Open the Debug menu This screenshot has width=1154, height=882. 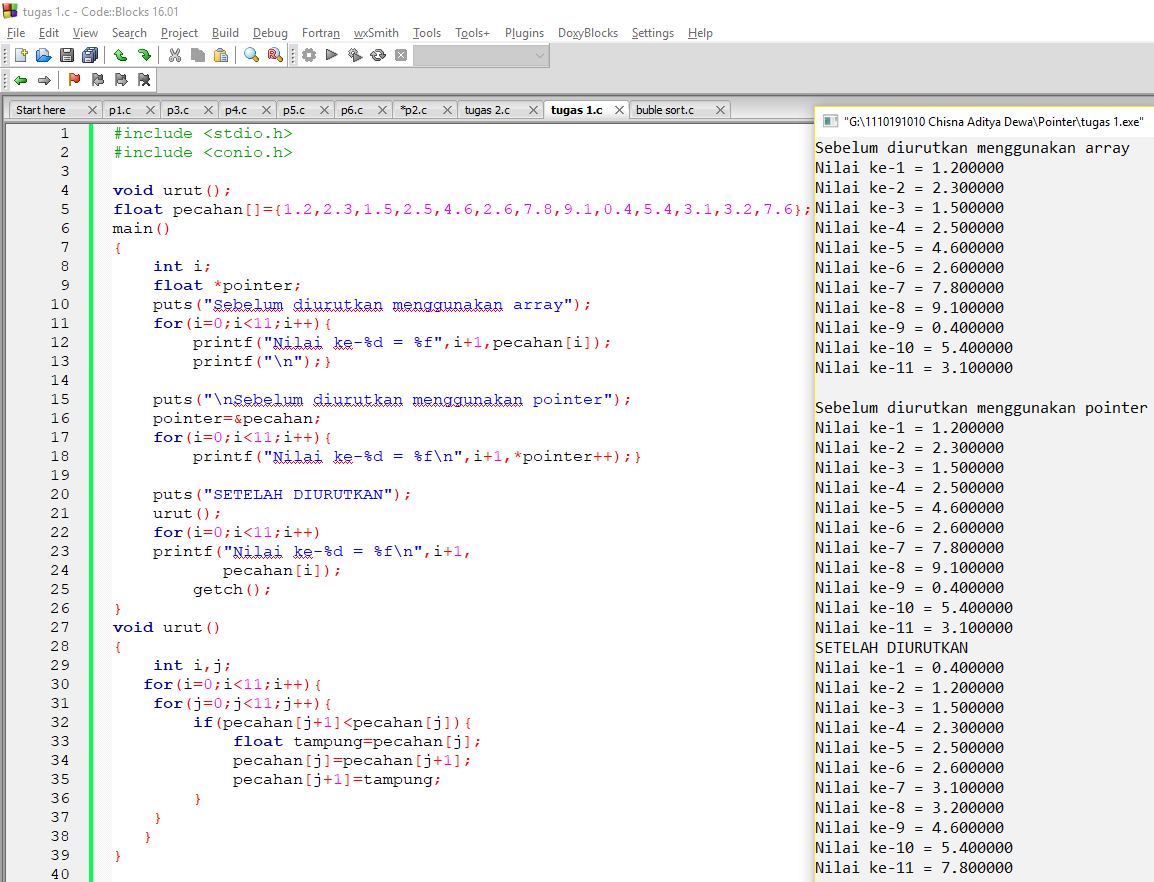pos(270,33)
